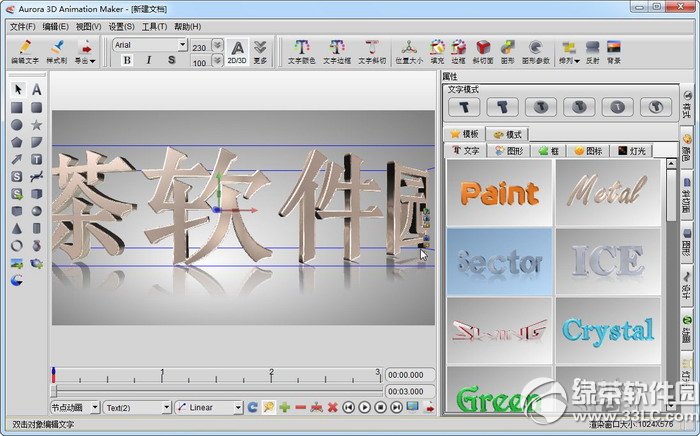Click the 编辑文字 edit text pencil icon

tap(25, 51)
